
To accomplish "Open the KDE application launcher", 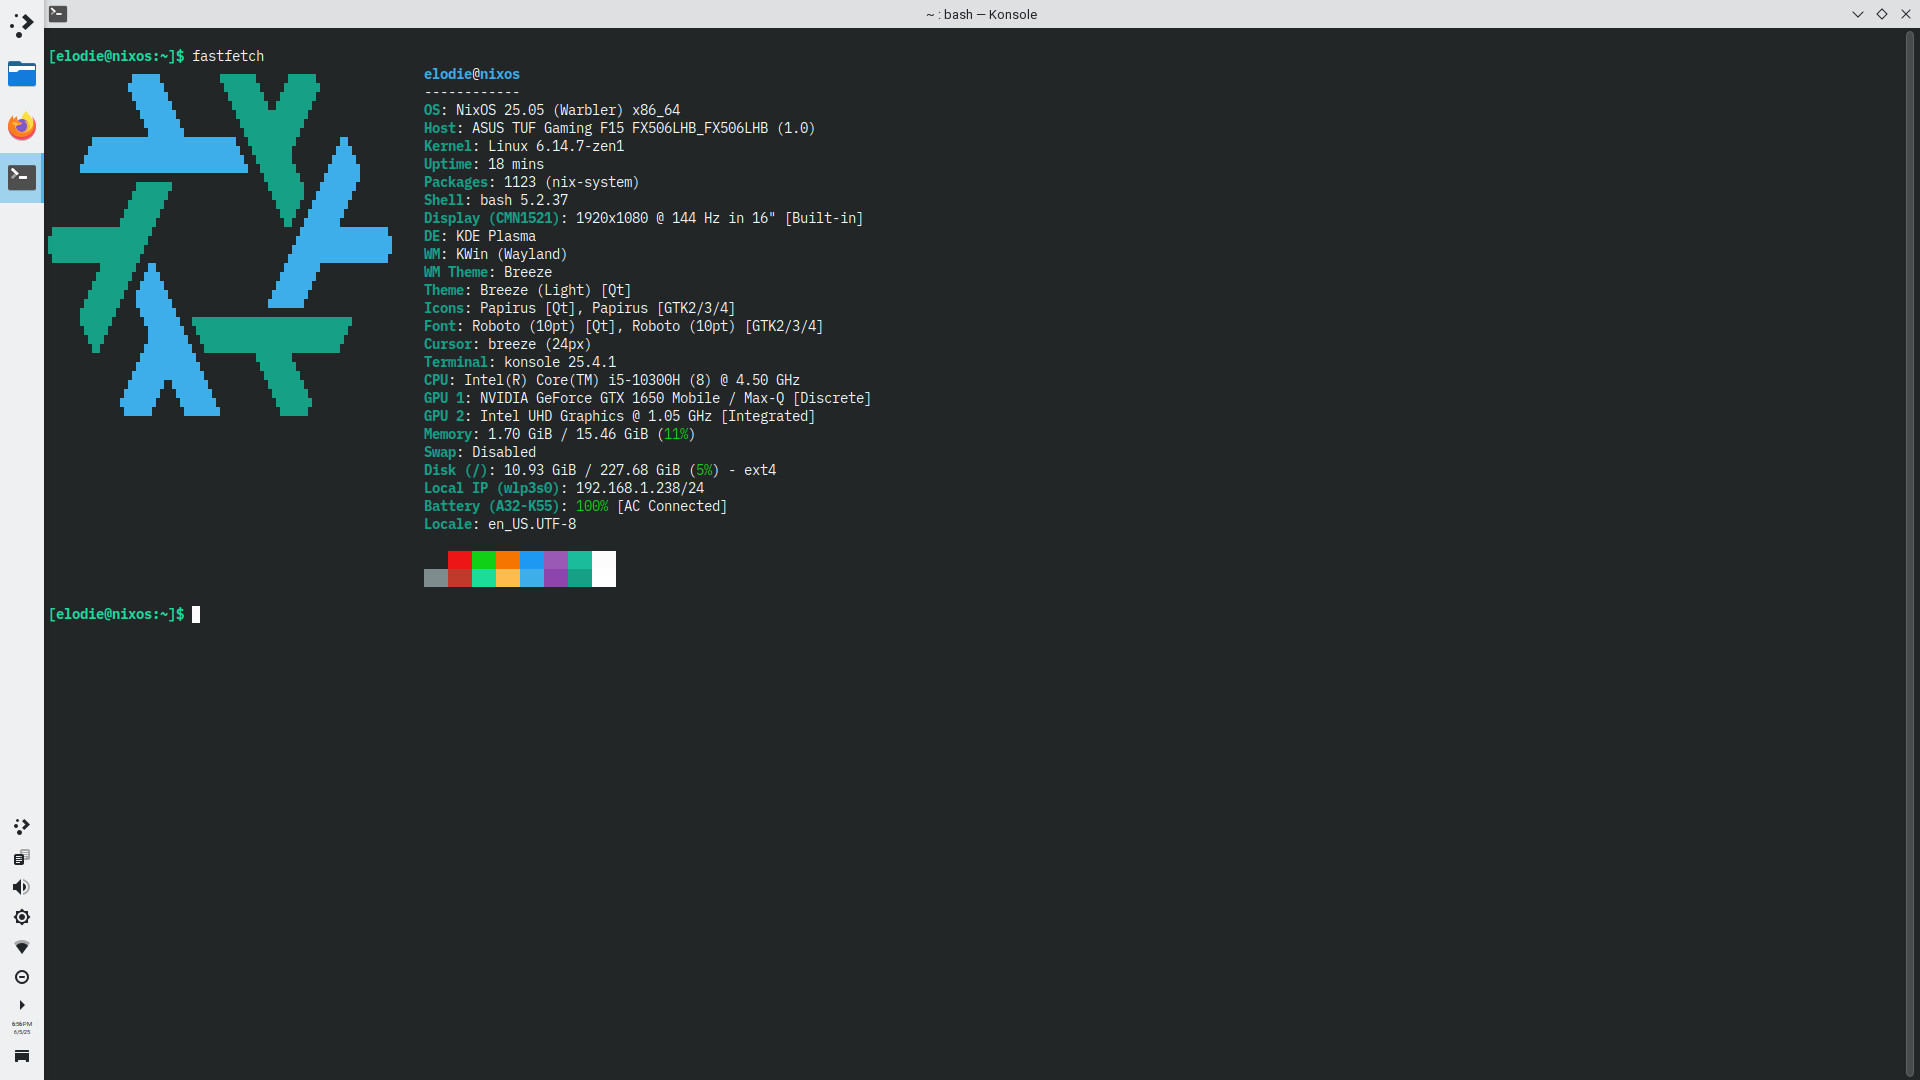I will click(x=21, y=25).
